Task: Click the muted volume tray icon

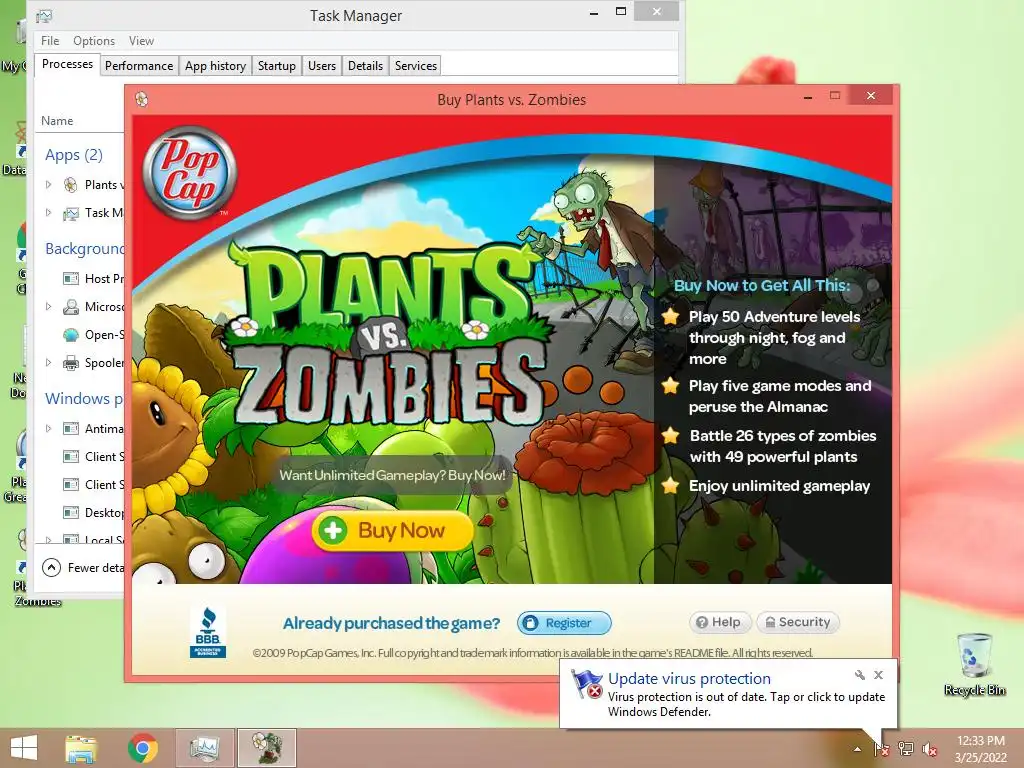Action: pyautogui.click(x=929, y=749)
